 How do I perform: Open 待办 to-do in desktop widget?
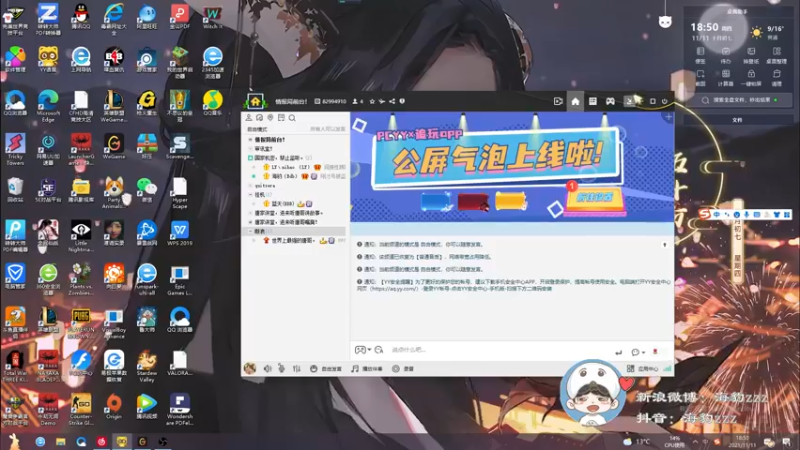click(x=726, y=55)
